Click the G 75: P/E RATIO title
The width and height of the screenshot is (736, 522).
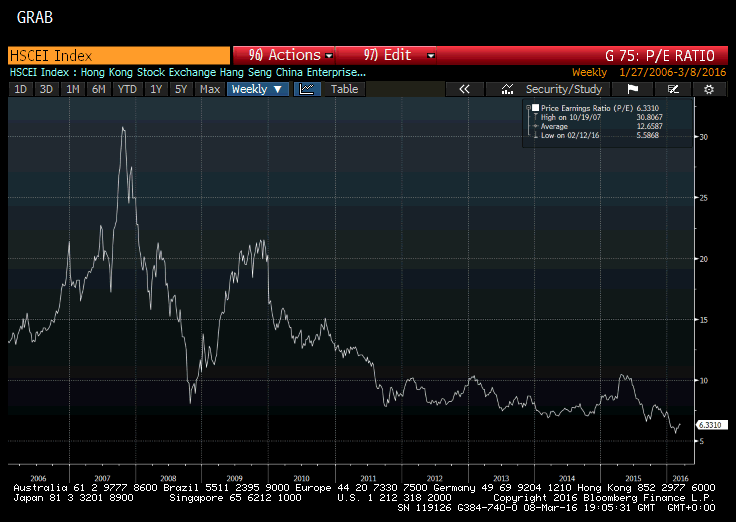tap(659, 56)
